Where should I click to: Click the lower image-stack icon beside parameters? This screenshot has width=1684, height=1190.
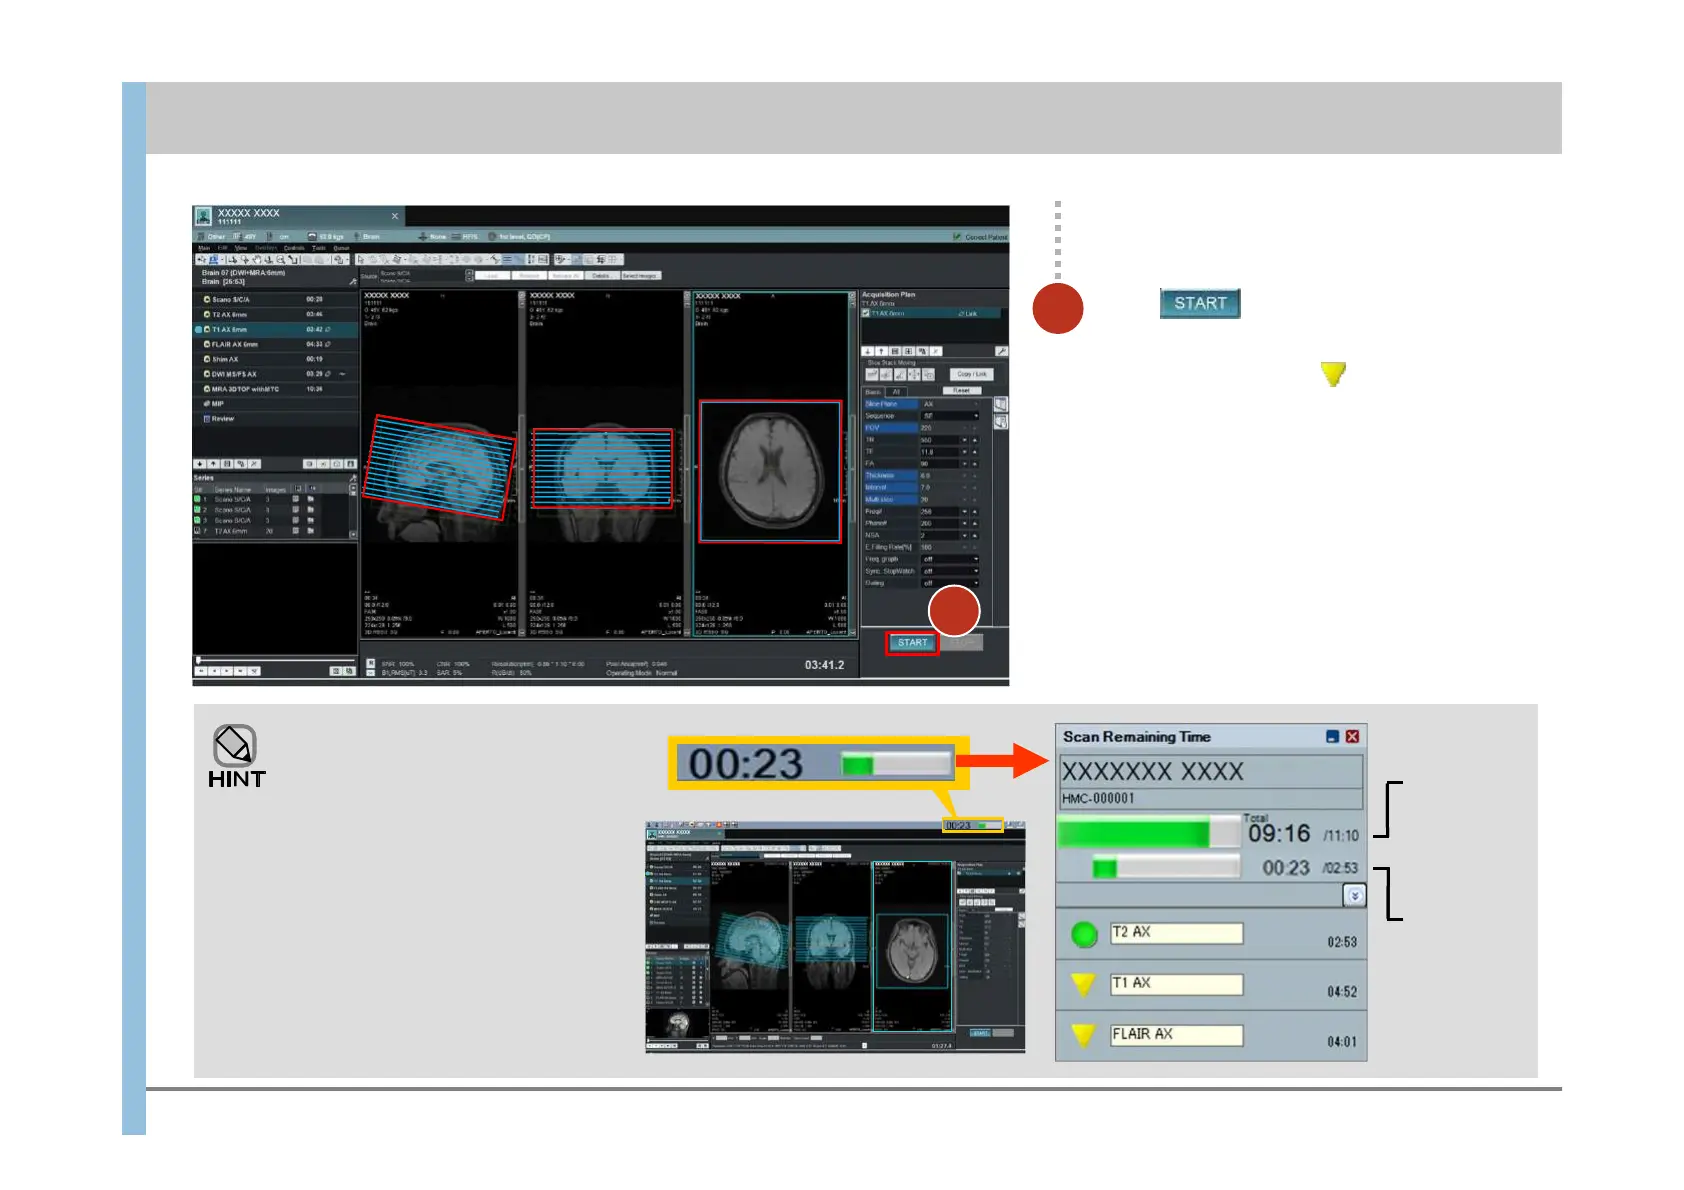coord(1000,422)
